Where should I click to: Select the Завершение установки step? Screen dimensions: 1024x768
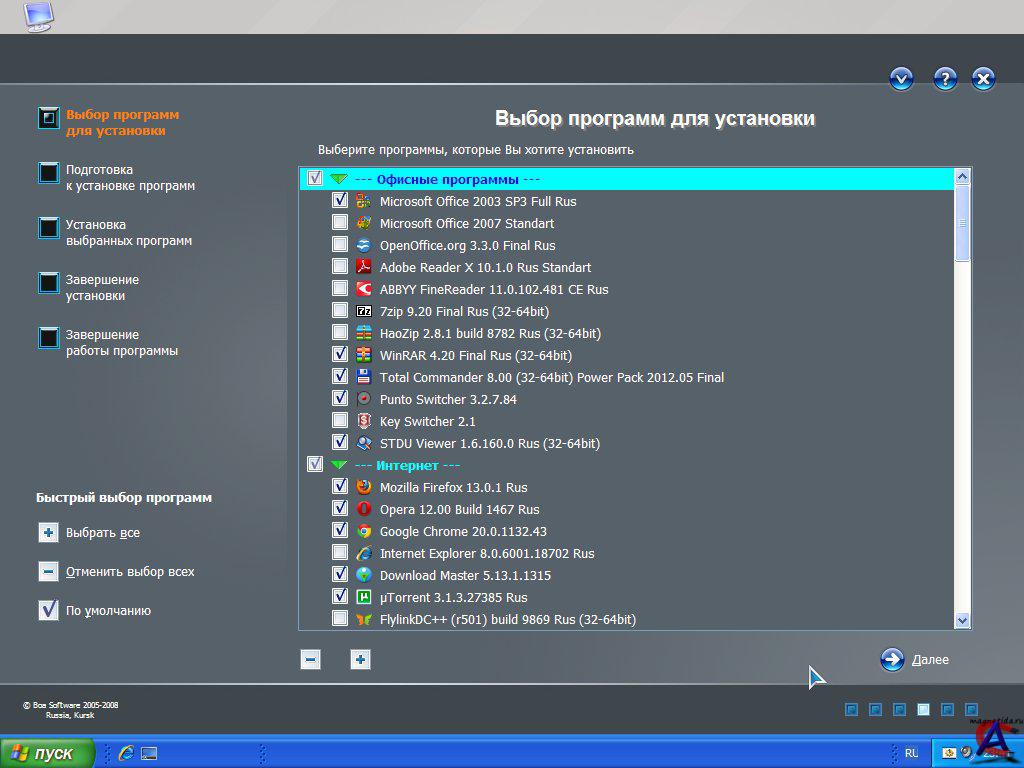(102, 288)
